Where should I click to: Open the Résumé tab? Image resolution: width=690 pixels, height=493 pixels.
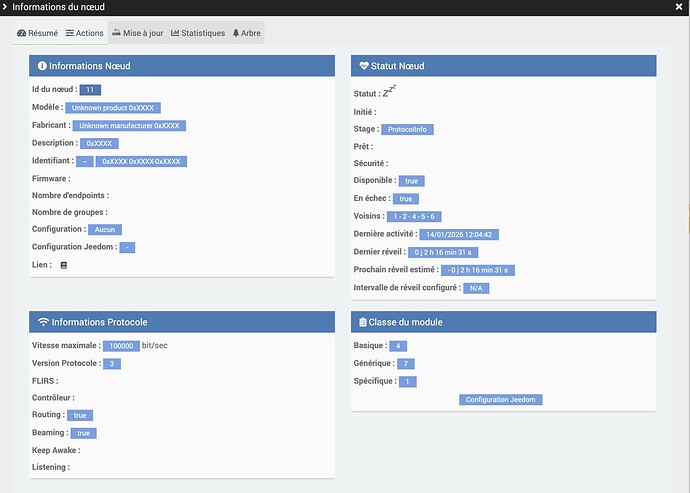(x=37, y=33)
